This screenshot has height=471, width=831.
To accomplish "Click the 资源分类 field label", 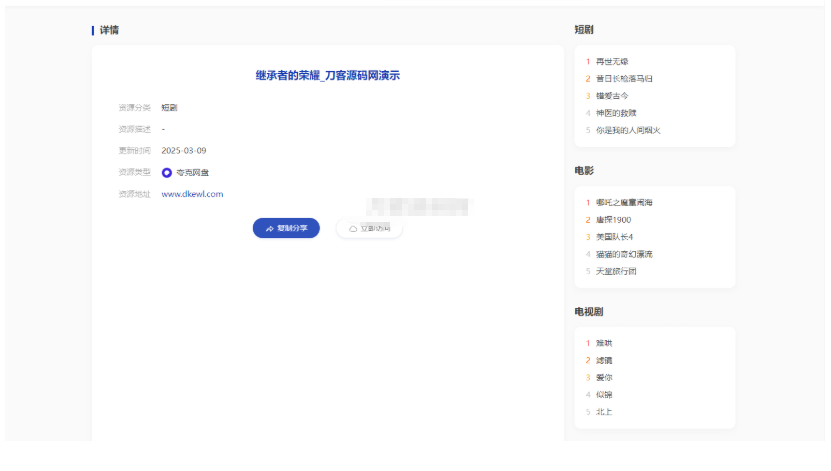I will (x=135, y=108).
